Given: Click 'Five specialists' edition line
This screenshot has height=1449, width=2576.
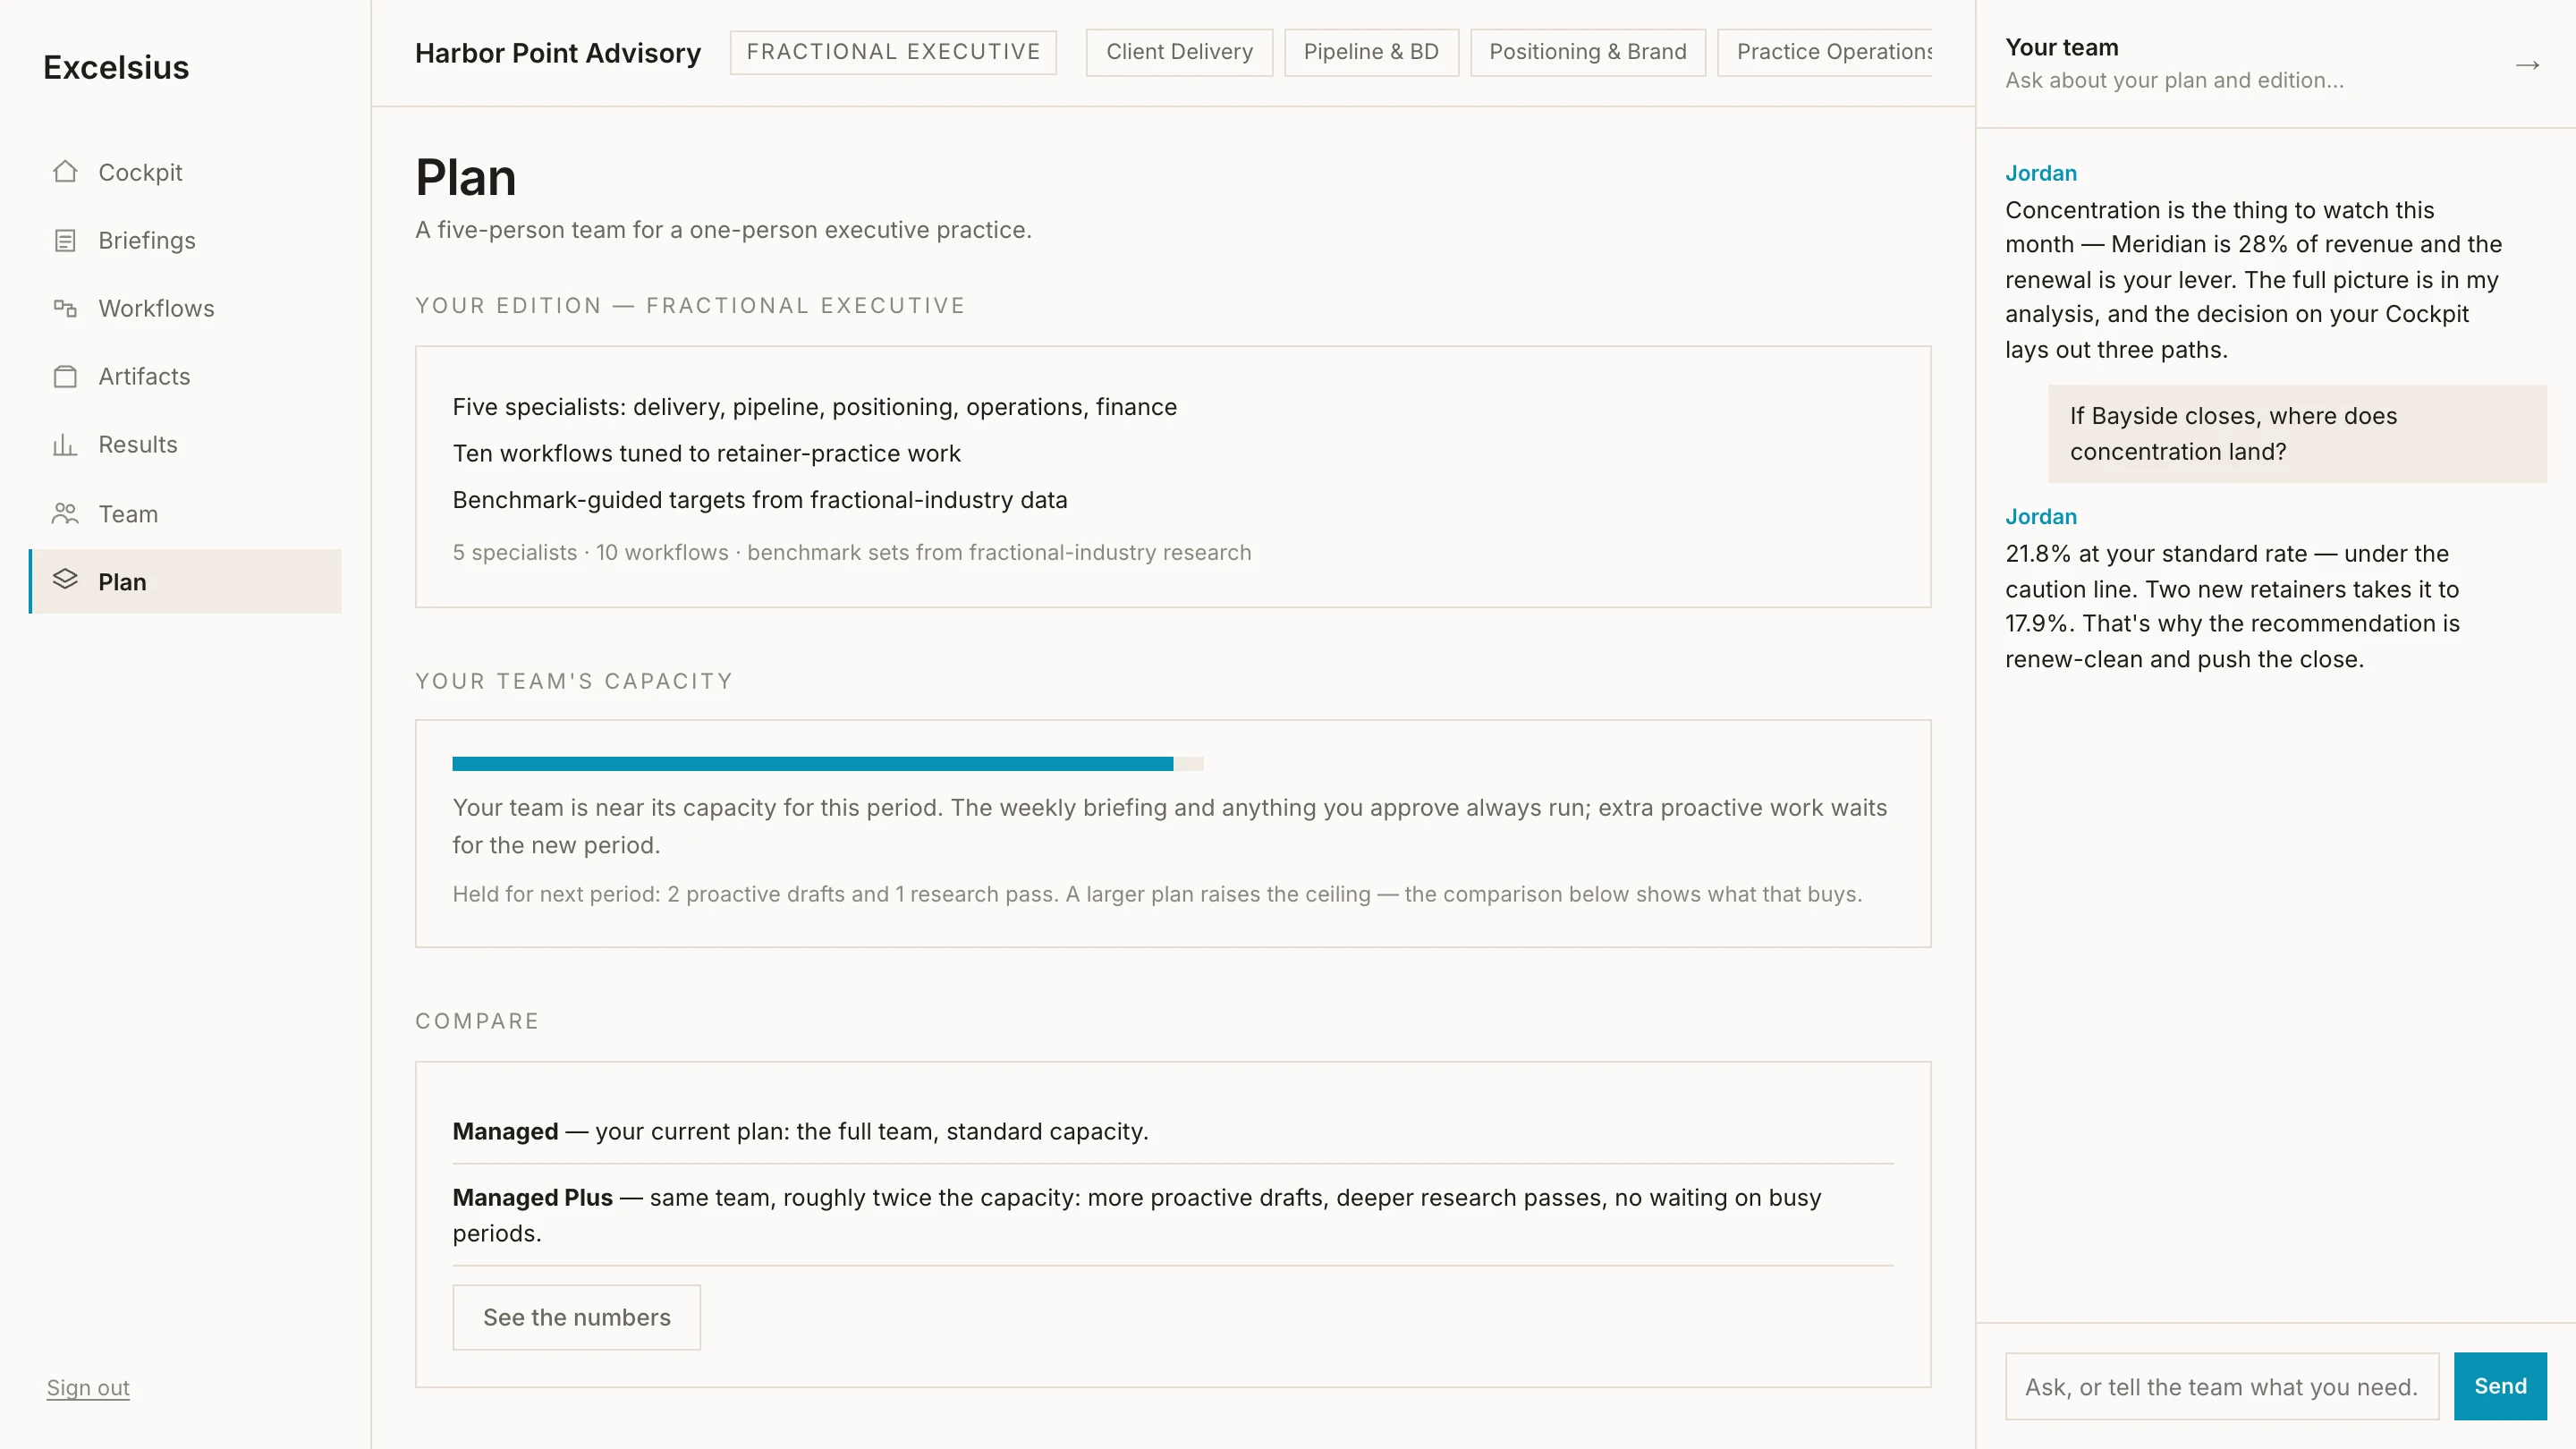Looking at the screenshot, I should tap(814, 407).
